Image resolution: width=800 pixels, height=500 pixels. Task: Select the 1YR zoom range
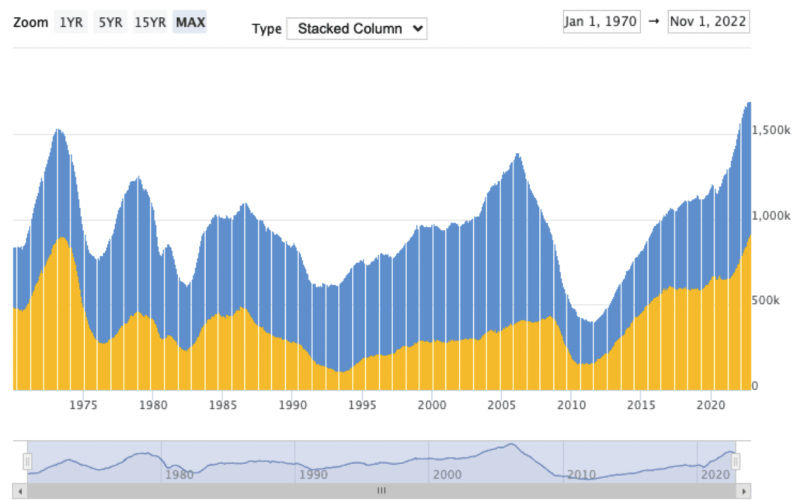[71, 22]
